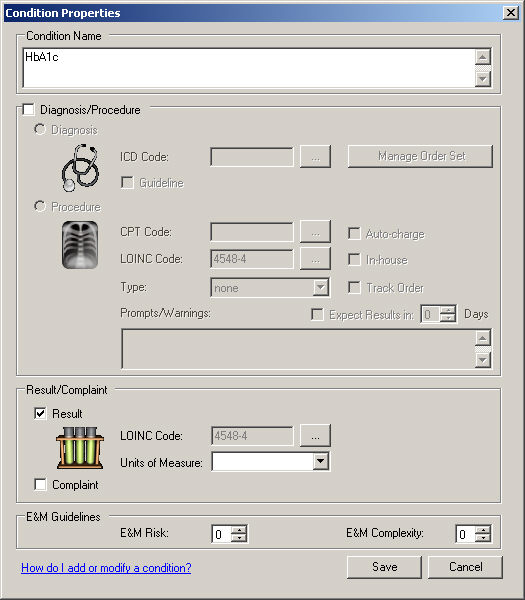Check the Complaint checkbox

[x=40, y=484]
